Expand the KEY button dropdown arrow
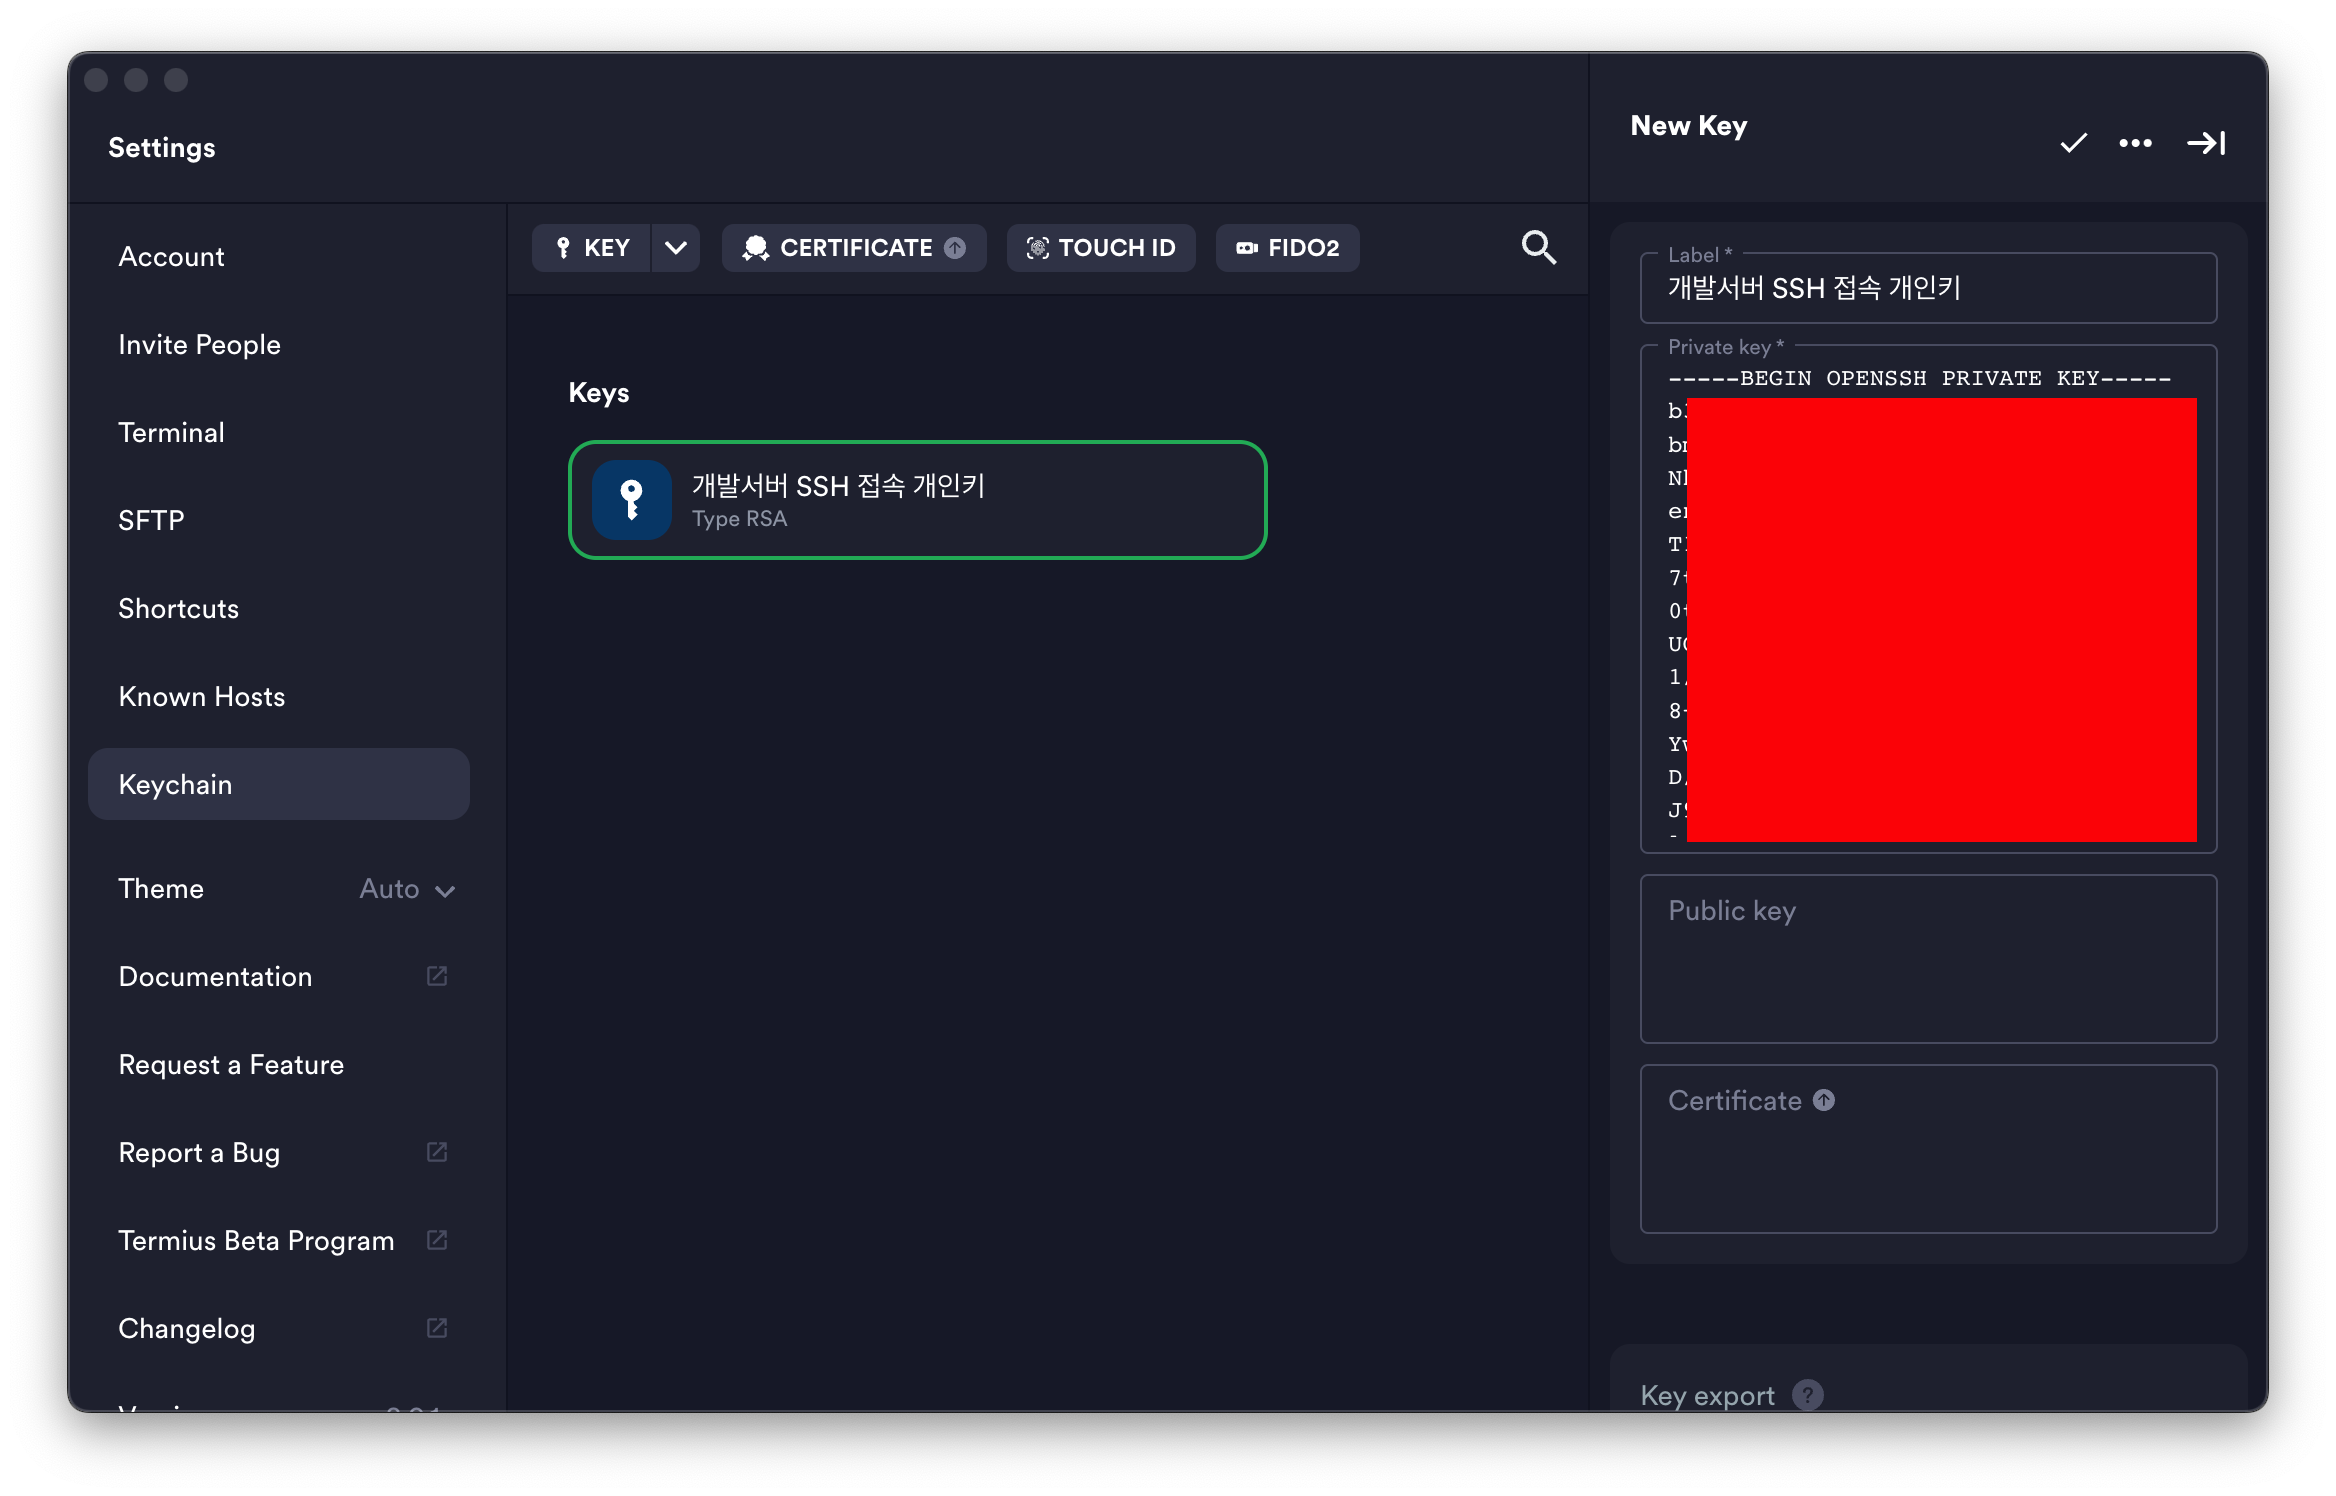The image size is (2336, 1496). (676, 248)
